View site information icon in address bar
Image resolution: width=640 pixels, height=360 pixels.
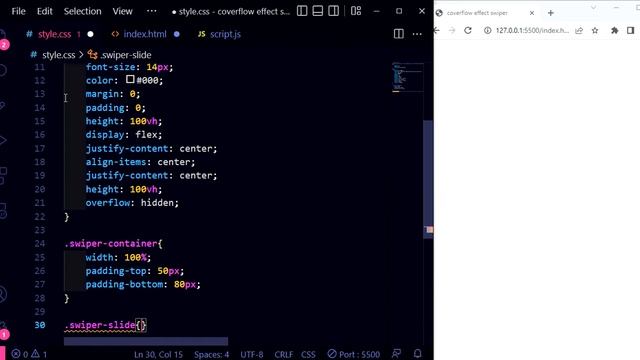coord(487,30)
